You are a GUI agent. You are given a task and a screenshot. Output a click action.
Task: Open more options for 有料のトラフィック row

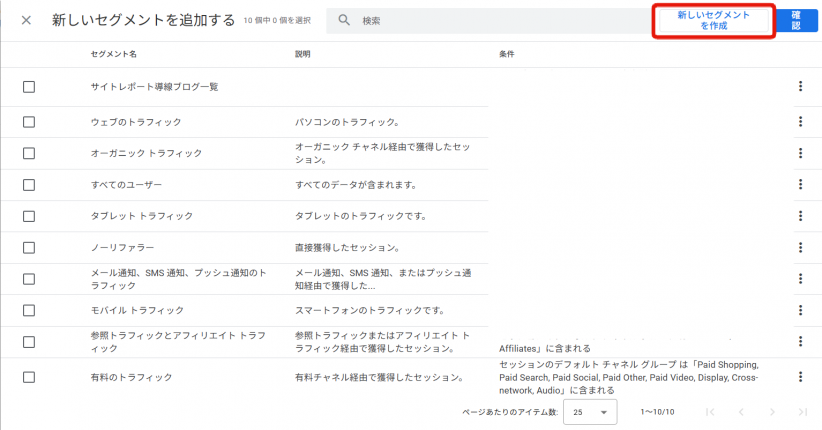click(800, 377)
